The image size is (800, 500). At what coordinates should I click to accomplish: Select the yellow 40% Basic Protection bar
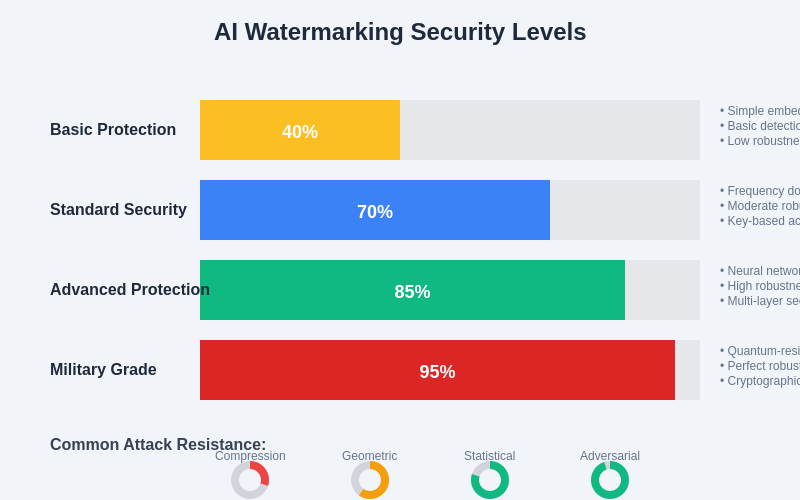(x=300, y=130)
